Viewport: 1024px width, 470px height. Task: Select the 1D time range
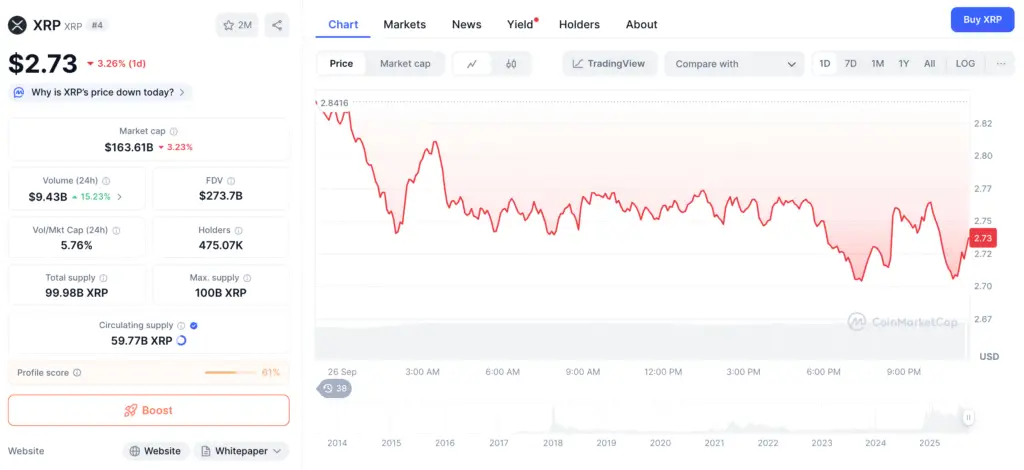pos(825,63)
